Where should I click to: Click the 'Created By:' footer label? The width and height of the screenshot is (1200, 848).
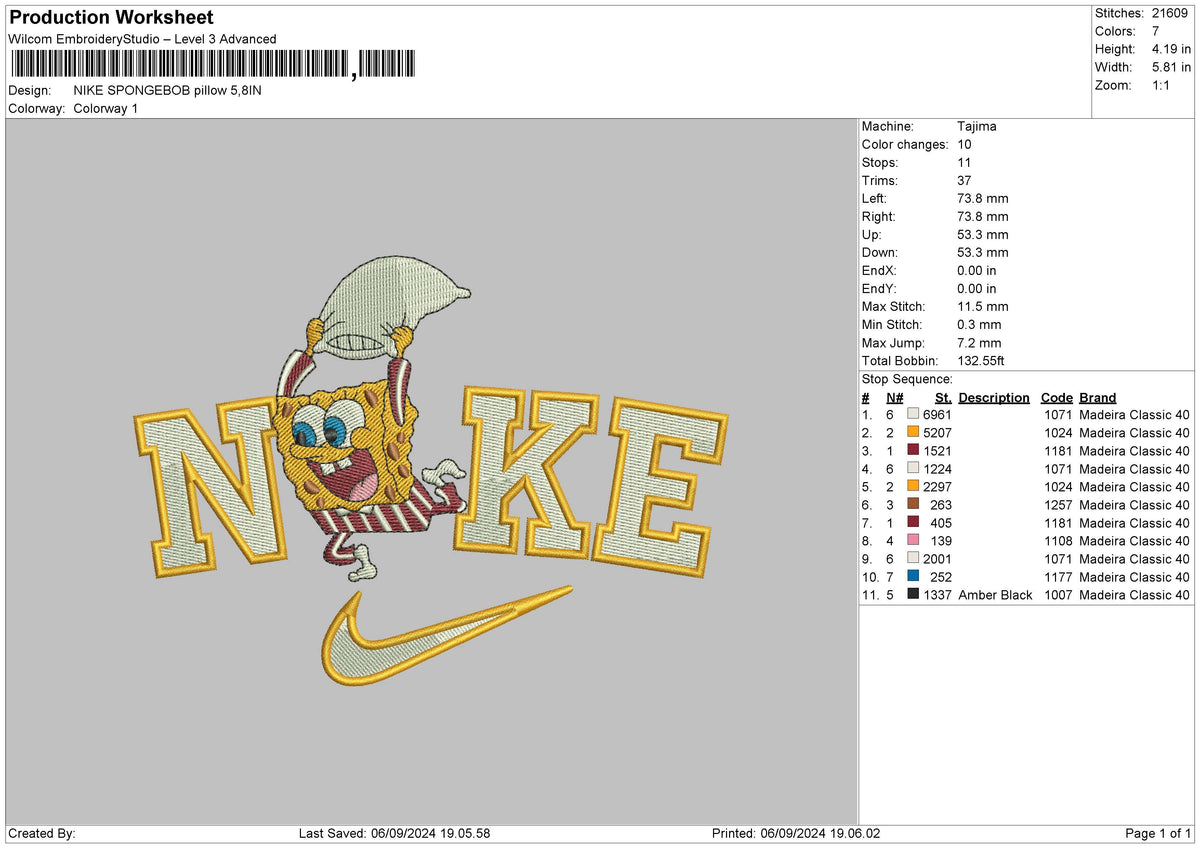tap(42, 834)
